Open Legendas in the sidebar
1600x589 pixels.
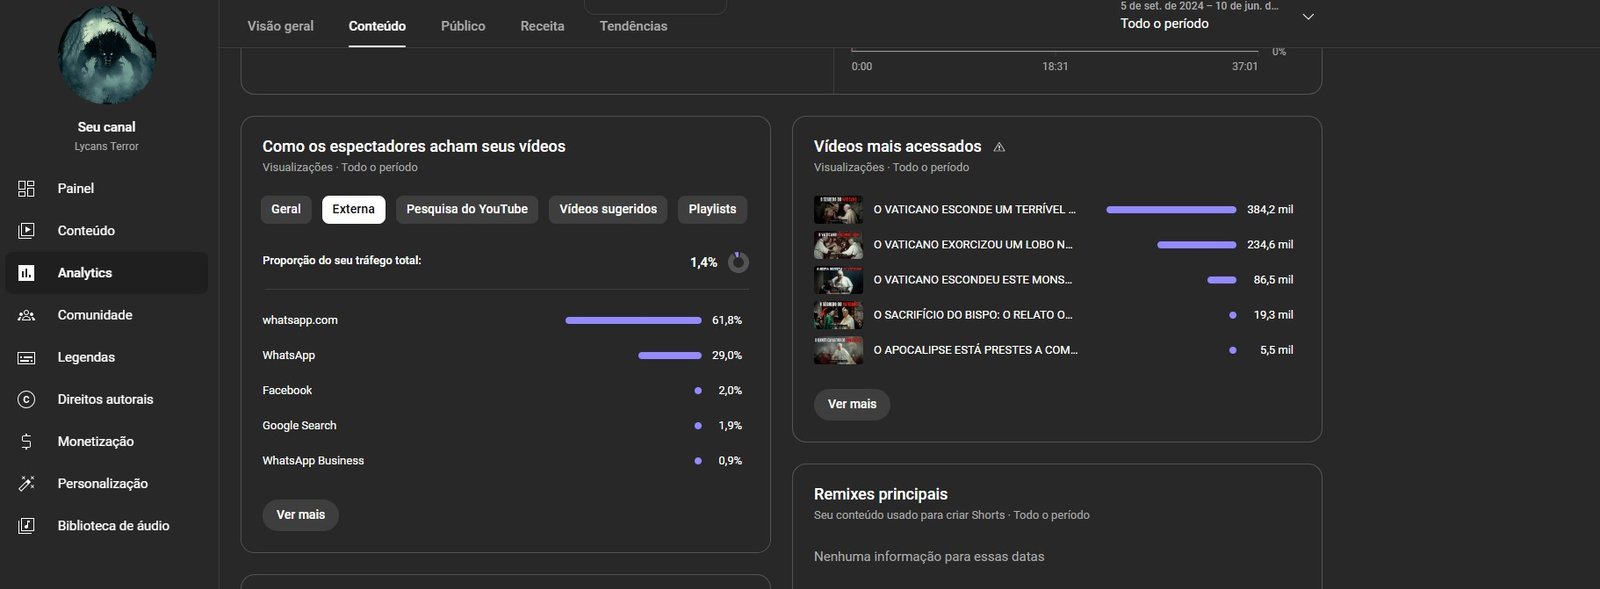[107, 357]
